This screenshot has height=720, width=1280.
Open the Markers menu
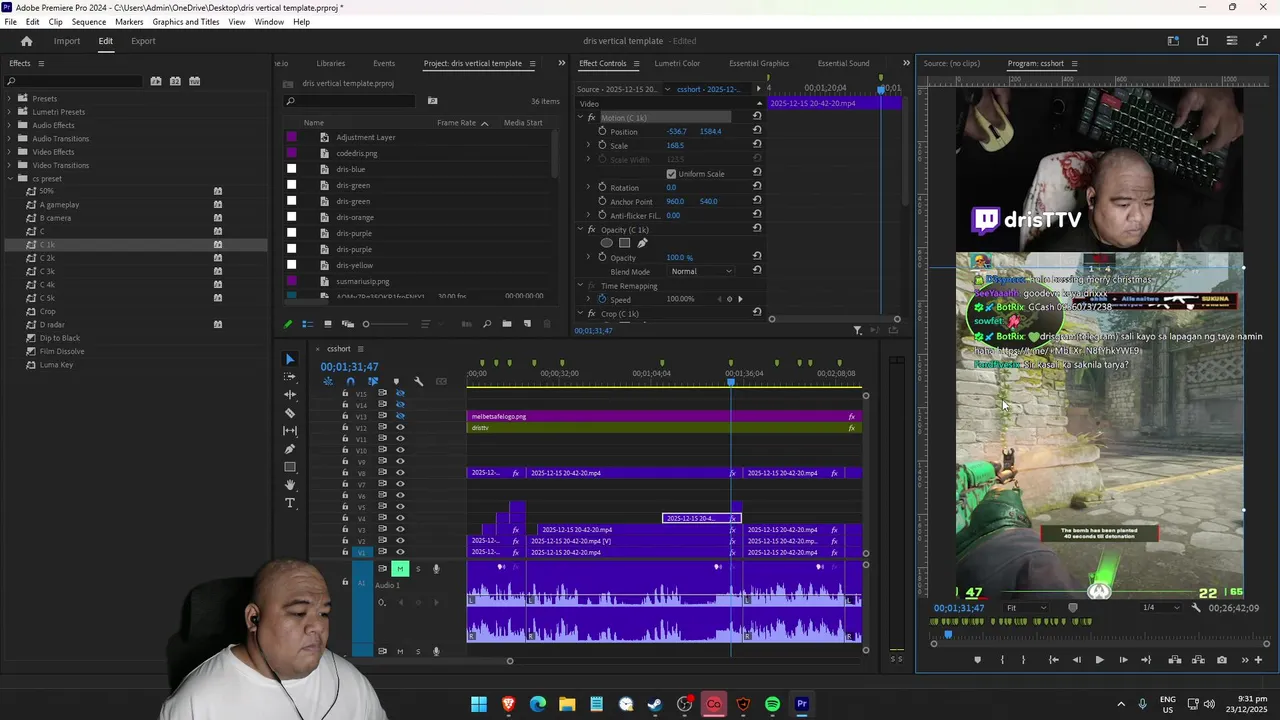tap(129, 22)
